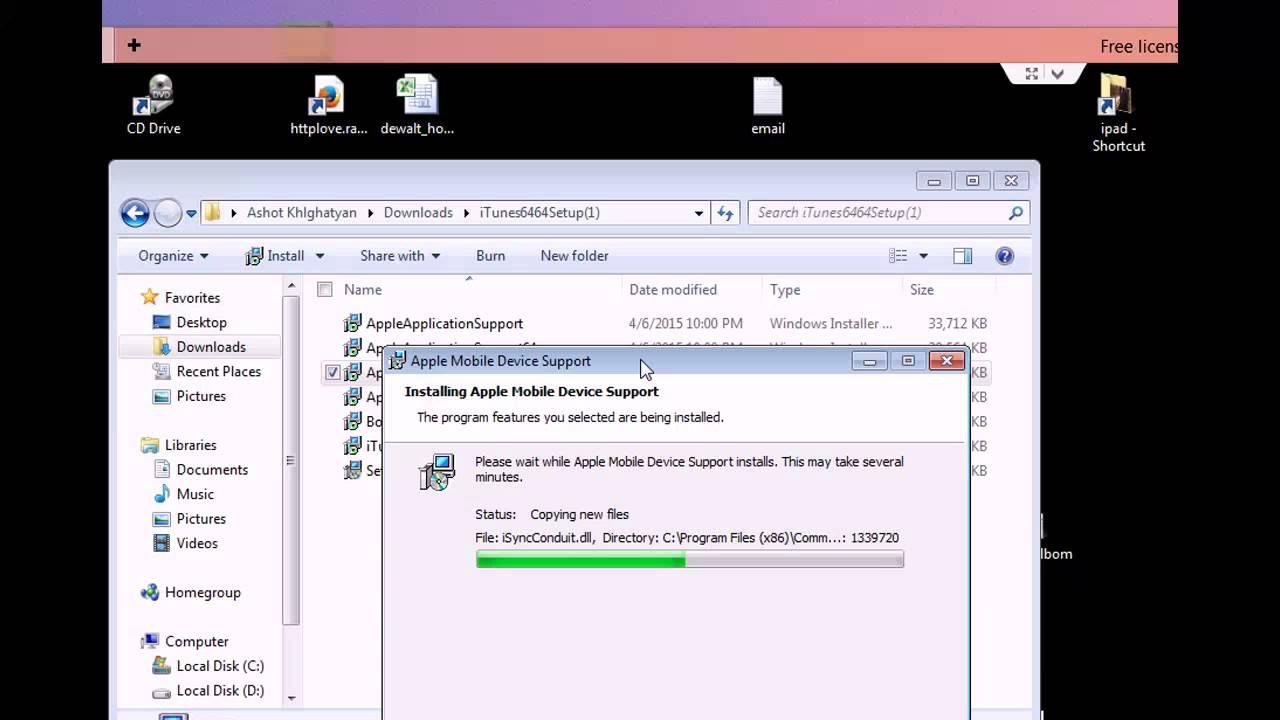The image size is (1280, 720).
Task: Open the Organize dropdown menu
Action: [x=173, y=256]
